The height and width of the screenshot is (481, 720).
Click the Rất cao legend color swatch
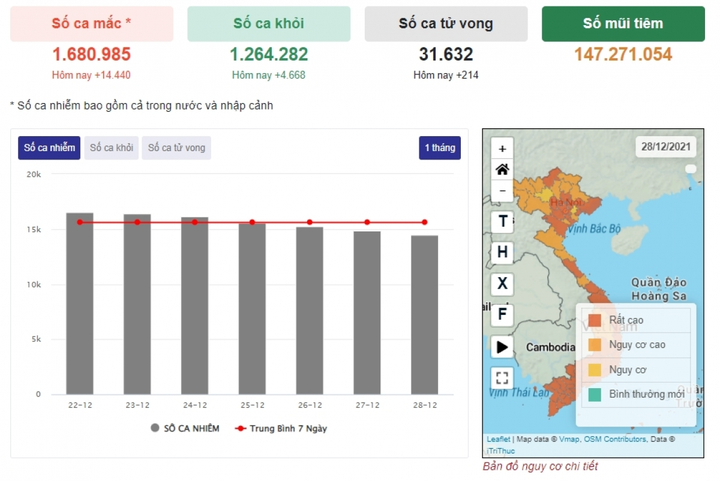pos(595,320)
